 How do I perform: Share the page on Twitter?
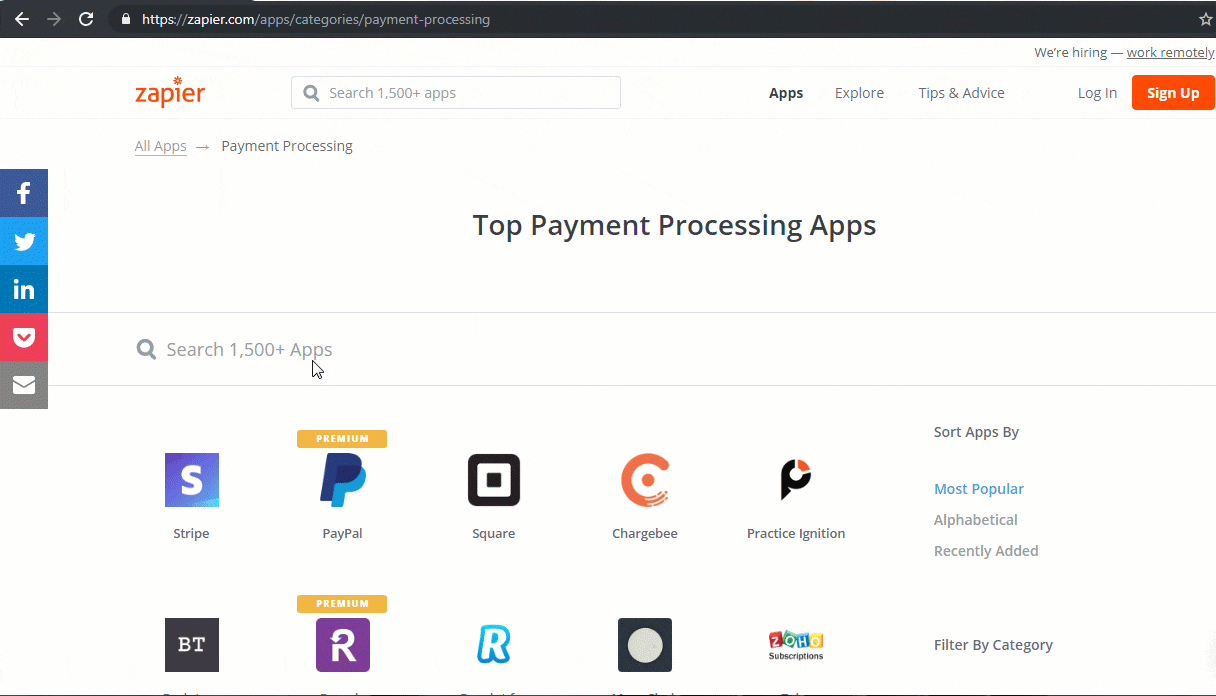point(24,241)
